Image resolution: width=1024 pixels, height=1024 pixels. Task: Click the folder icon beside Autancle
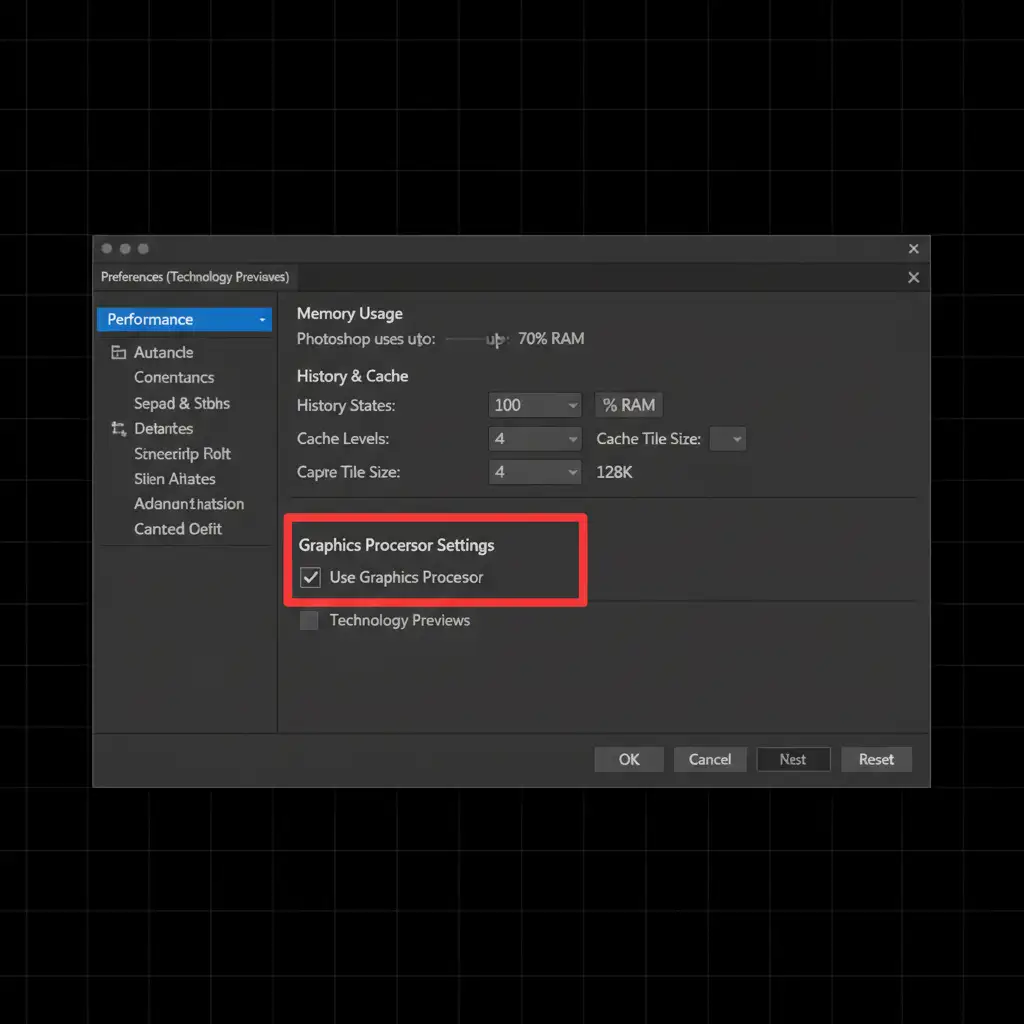(118, 353)
